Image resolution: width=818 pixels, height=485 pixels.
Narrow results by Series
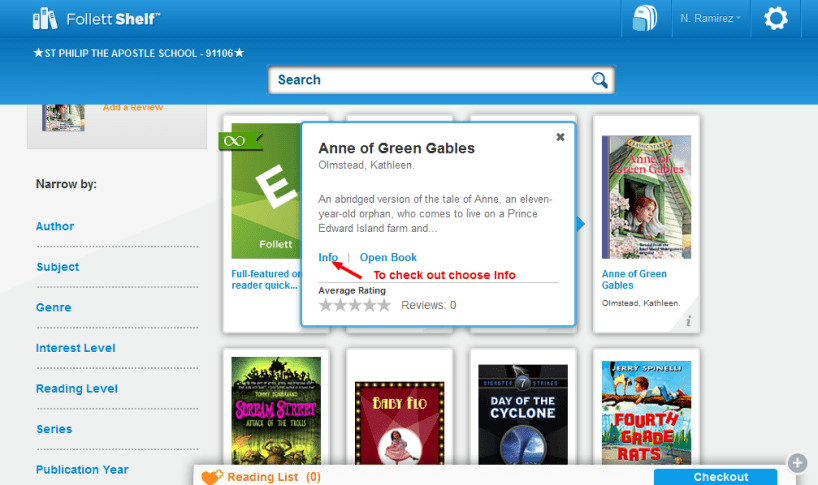(54, 429)
